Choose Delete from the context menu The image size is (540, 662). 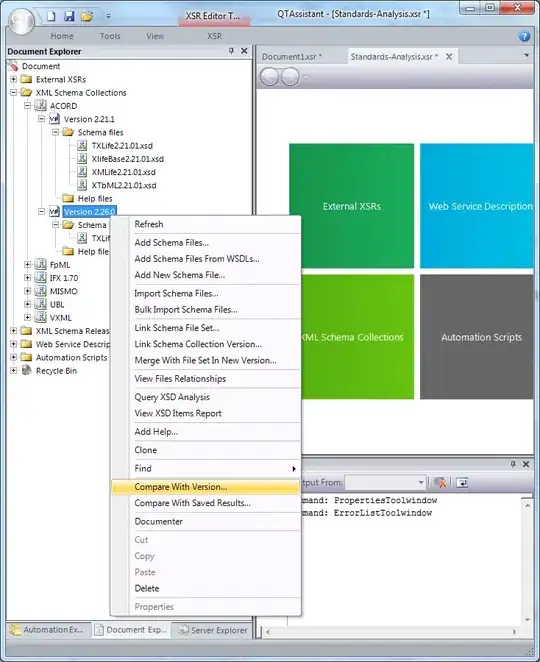coord(206,588)
